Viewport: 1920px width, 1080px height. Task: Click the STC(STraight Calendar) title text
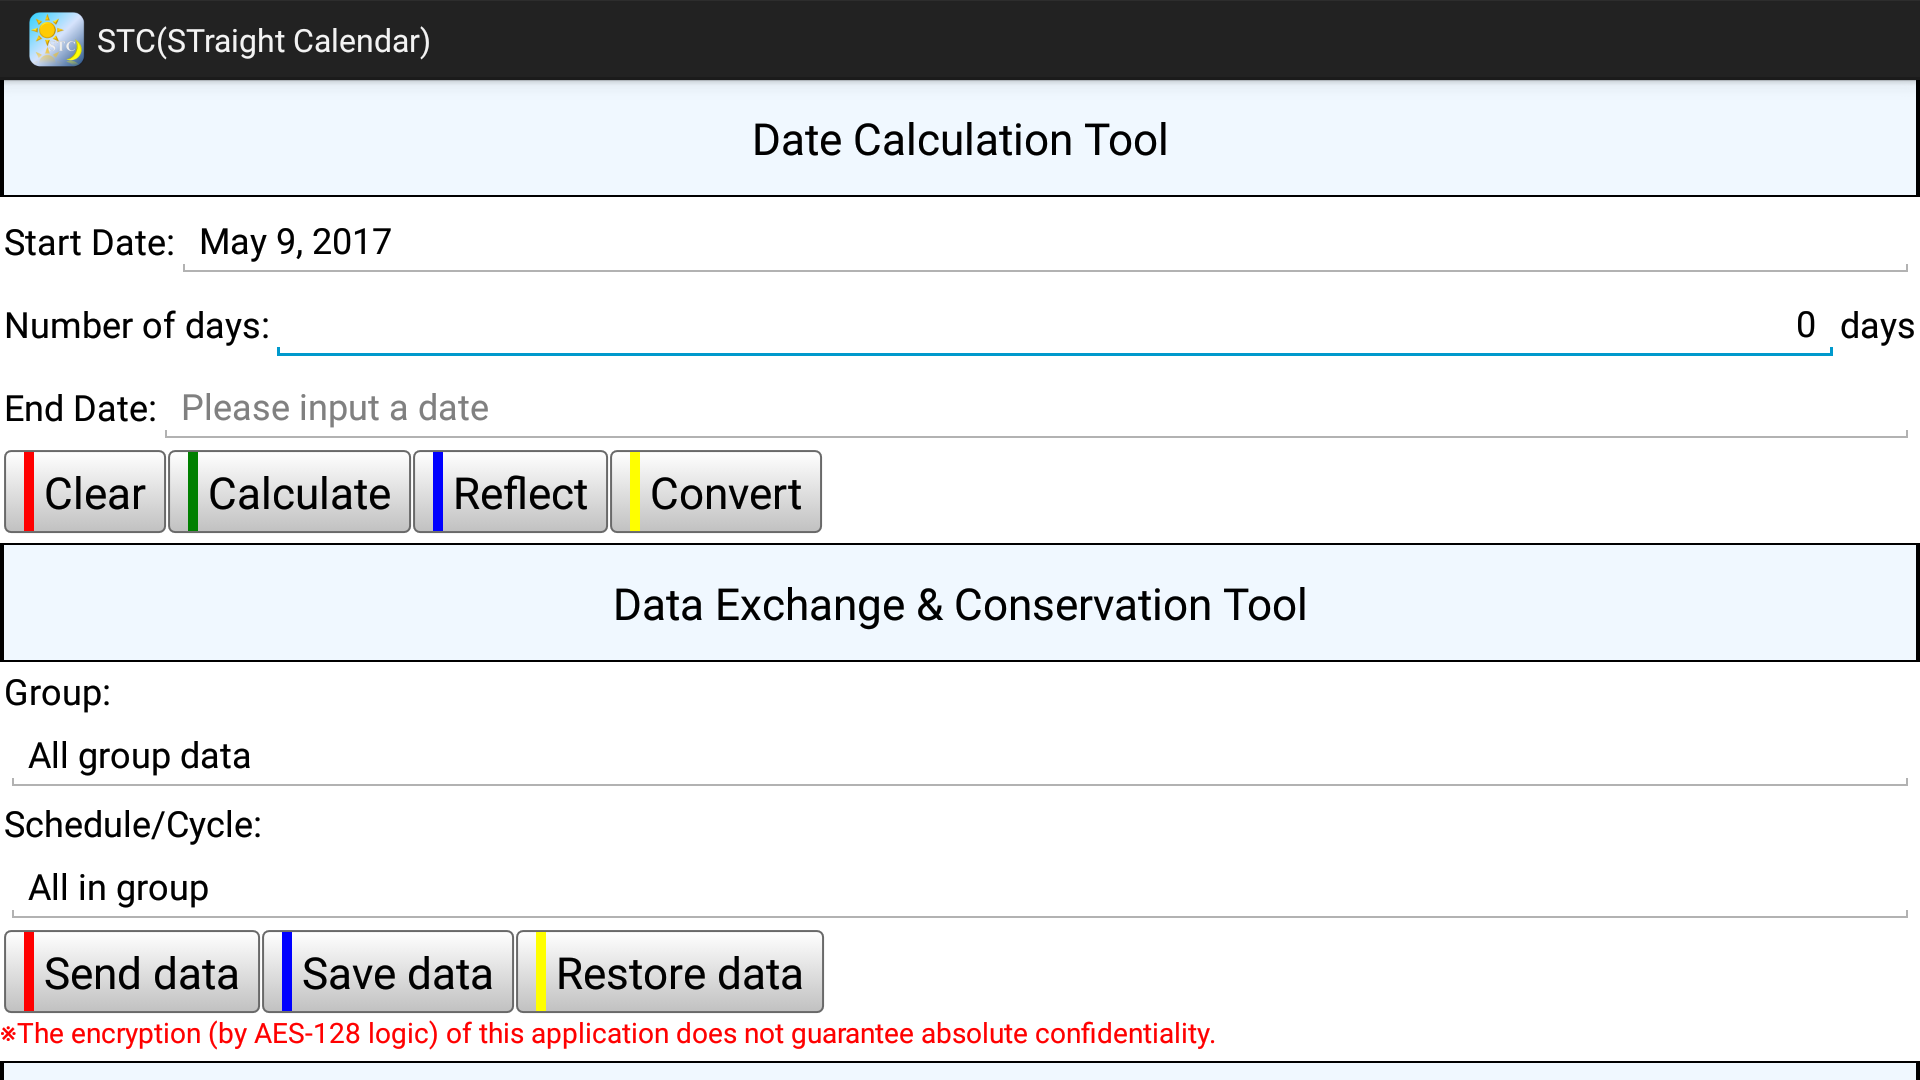click(264, 41)
